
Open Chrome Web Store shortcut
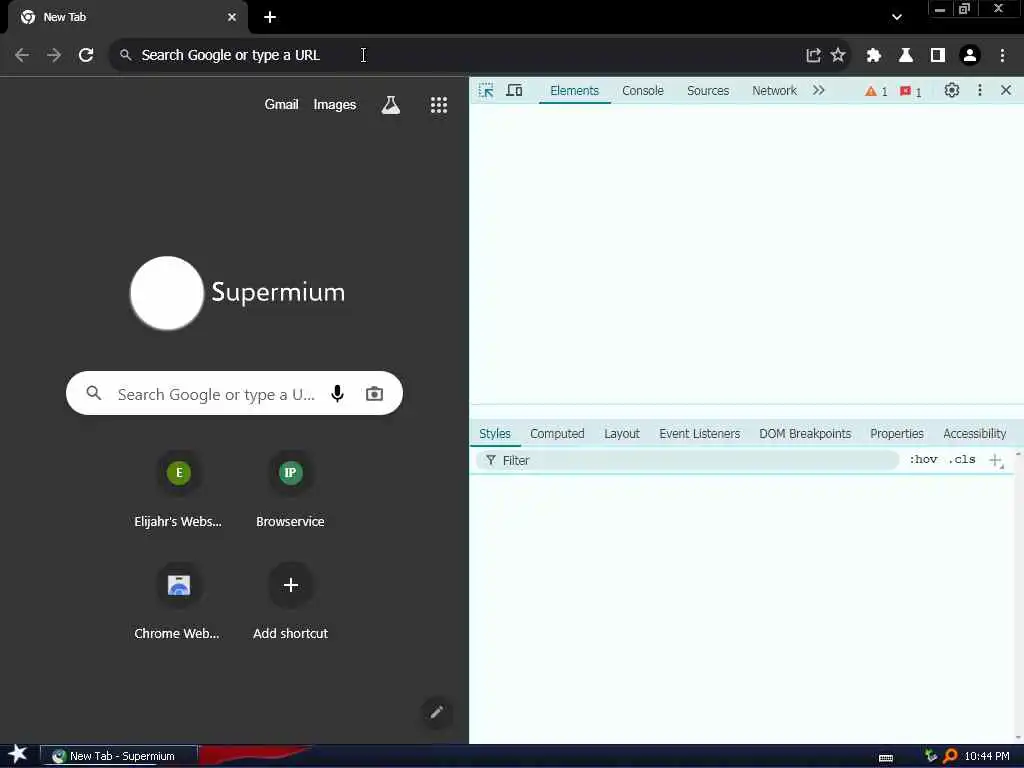(x=178, y=601)
